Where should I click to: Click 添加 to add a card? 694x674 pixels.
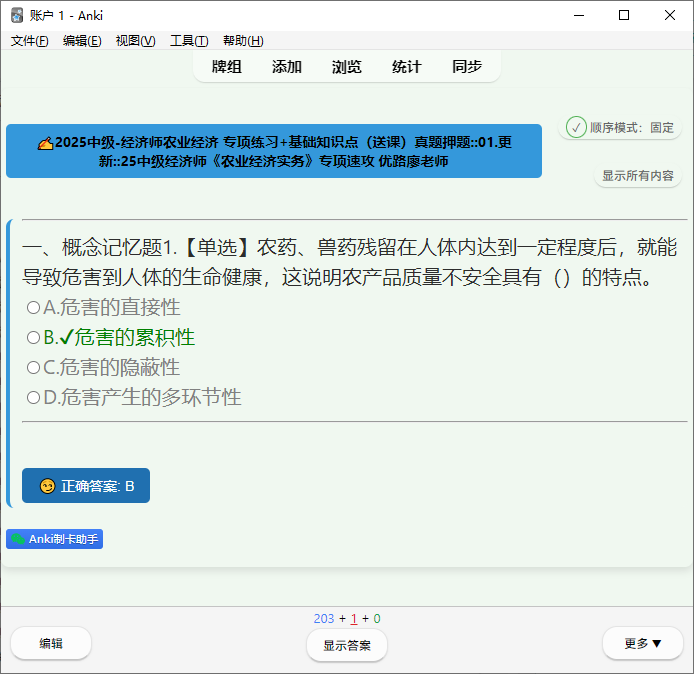point(287,67)
